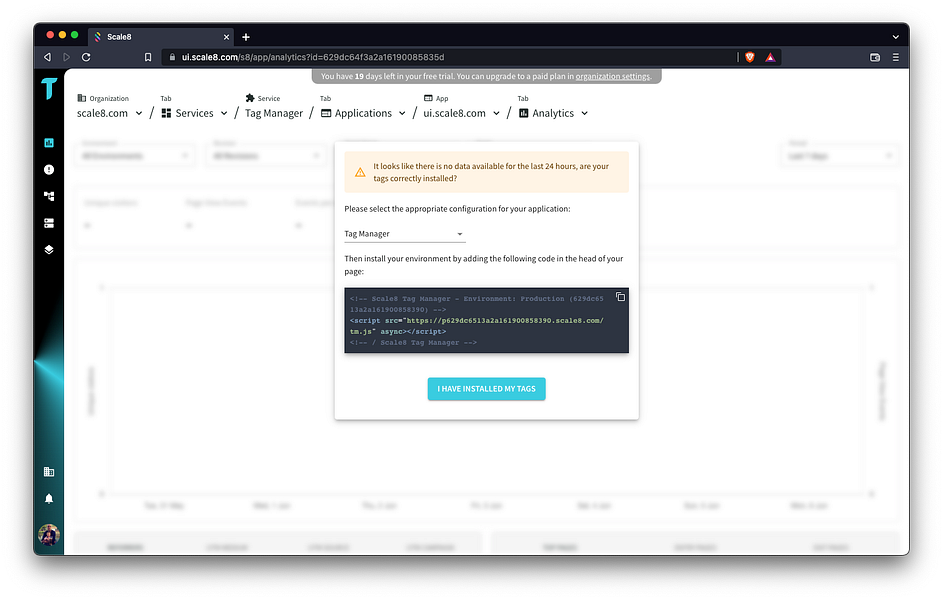Click the warning triangle icon

[x=360, y=173]
